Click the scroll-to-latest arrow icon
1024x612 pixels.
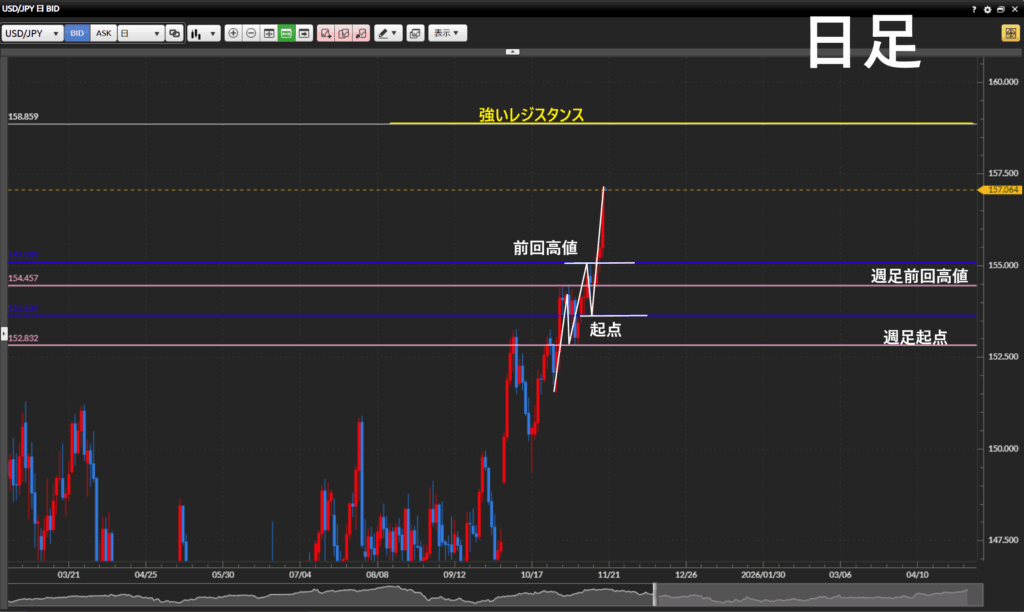point(304,33)
